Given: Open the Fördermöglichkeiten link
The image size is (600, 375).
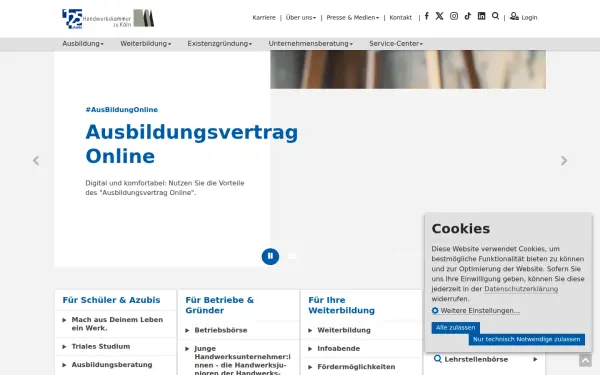Looking at the screenshot, I should click(356, 367).
